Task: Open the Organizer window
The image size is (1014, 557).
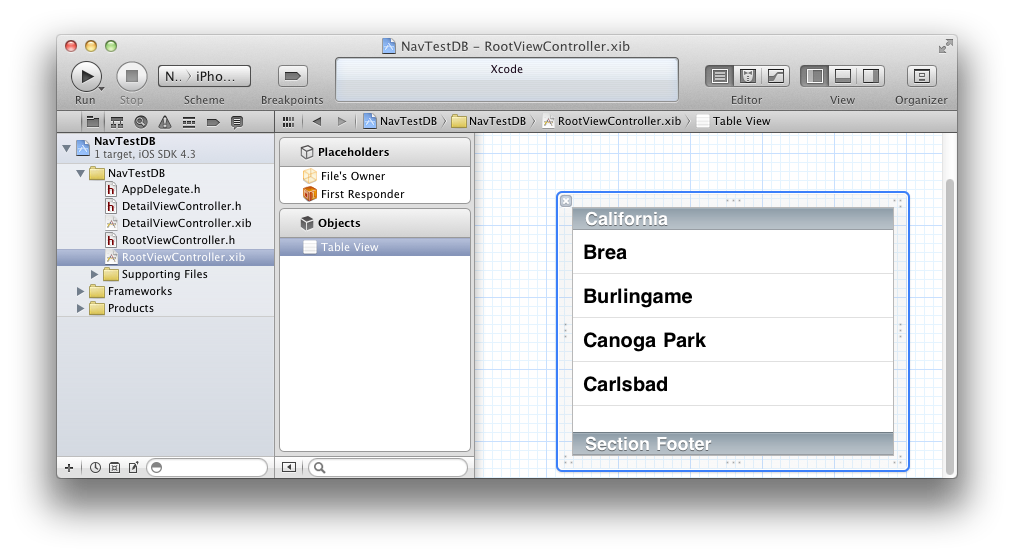Action: pos(922,76)
